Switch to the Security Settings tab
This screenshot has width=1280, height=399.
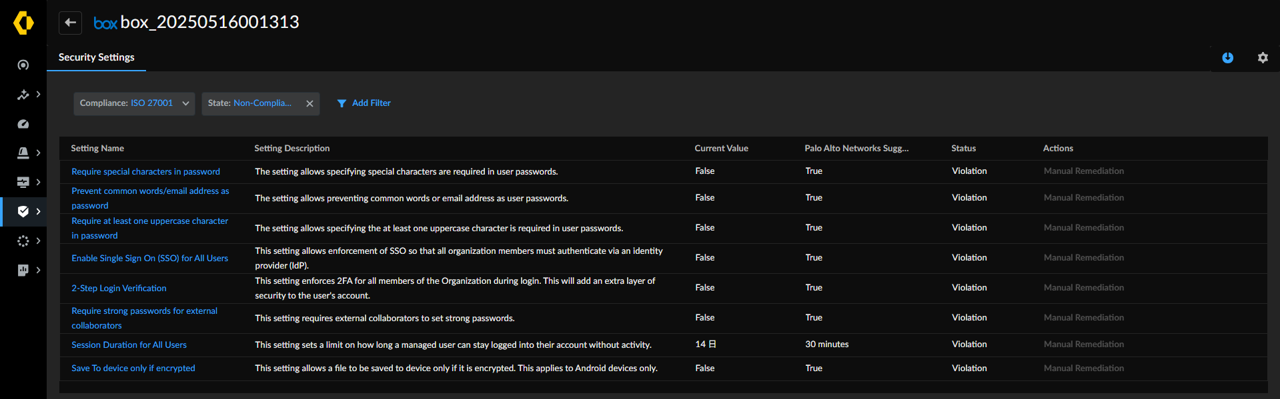click(96, 57)
